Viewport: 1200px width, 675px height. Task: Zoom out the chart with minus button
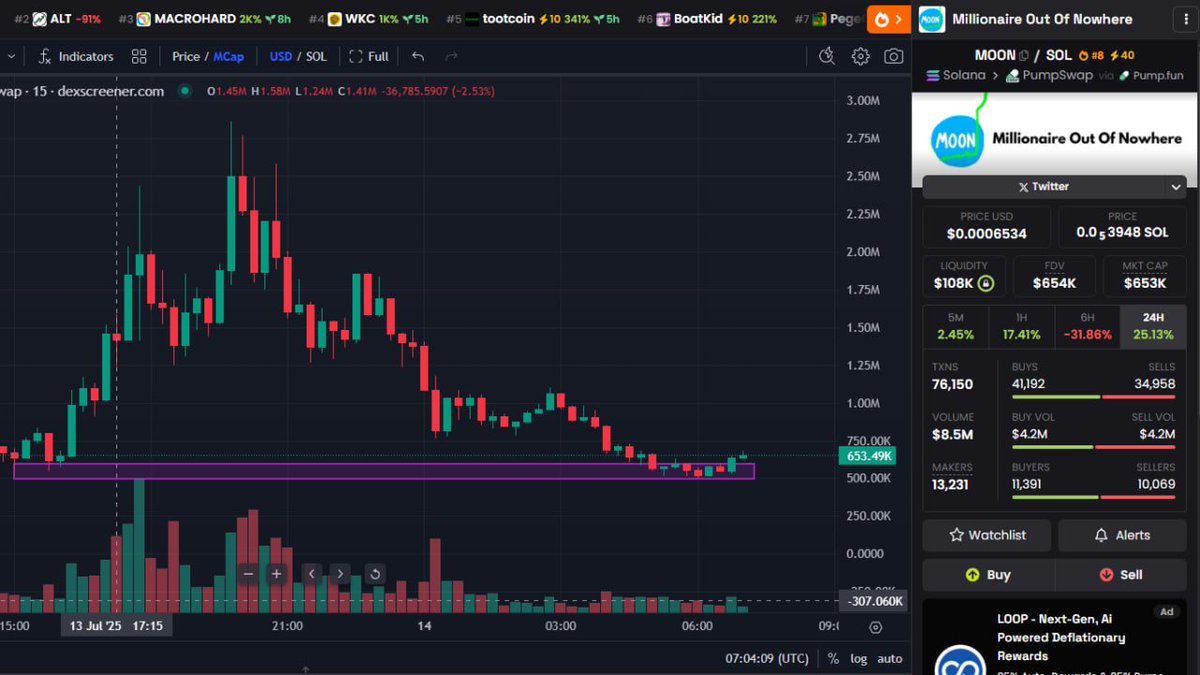[x=248, y=574]
